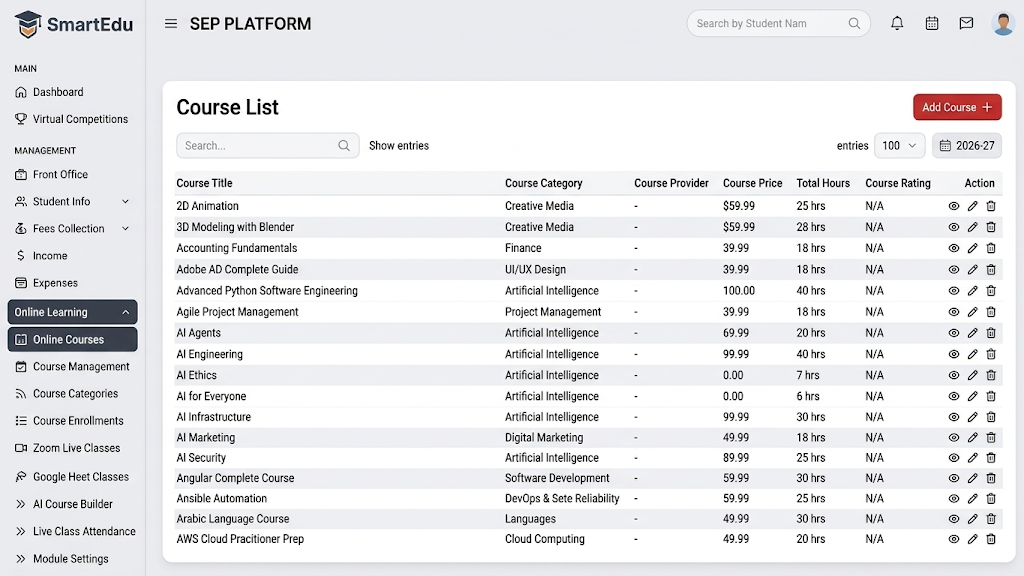Select Online Courses in sidebar
Viewport: 1024px width, 576px height.
(72, 340)
